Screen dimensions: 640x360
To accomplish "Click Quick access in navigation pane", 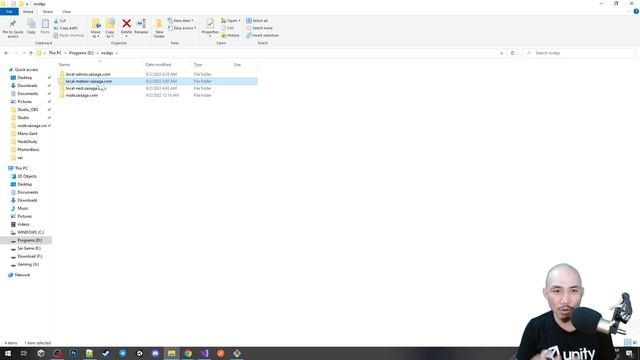I will (26, 70).
